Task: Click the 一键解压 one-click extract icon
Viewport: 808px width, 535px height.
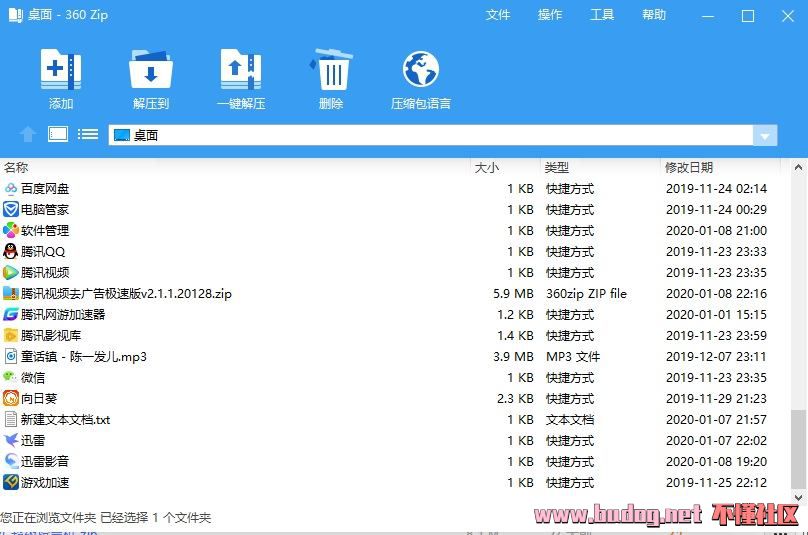Action: point(241,70)
